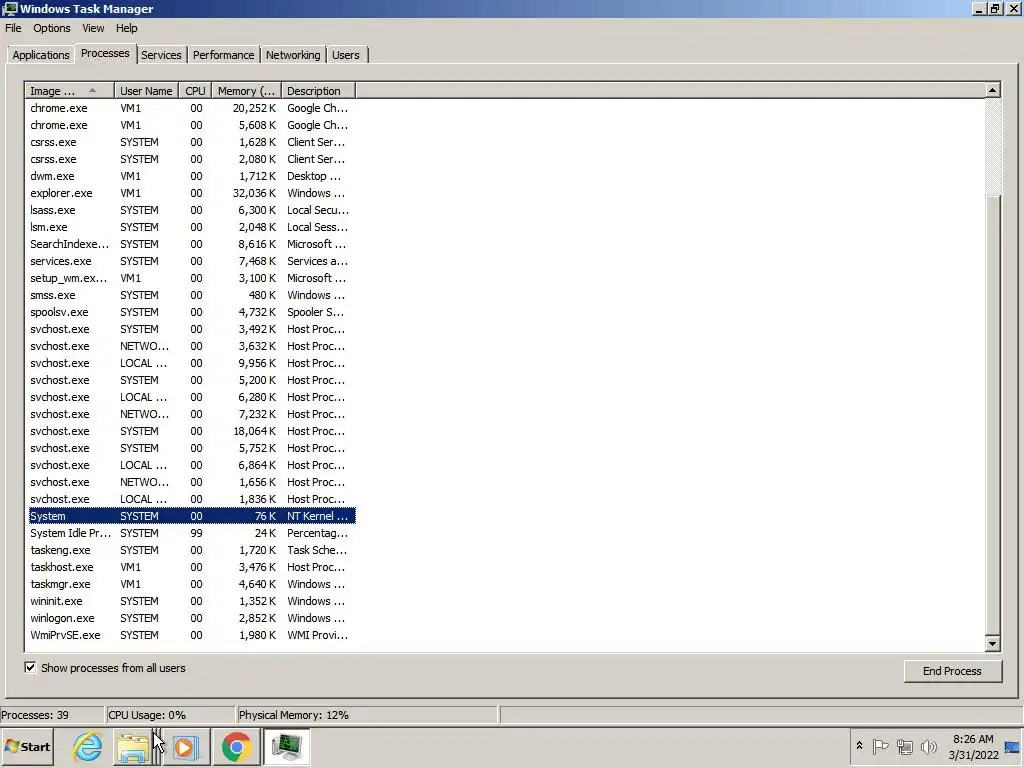Select chrome.exe using 20,252 K memory

point(192,108)
